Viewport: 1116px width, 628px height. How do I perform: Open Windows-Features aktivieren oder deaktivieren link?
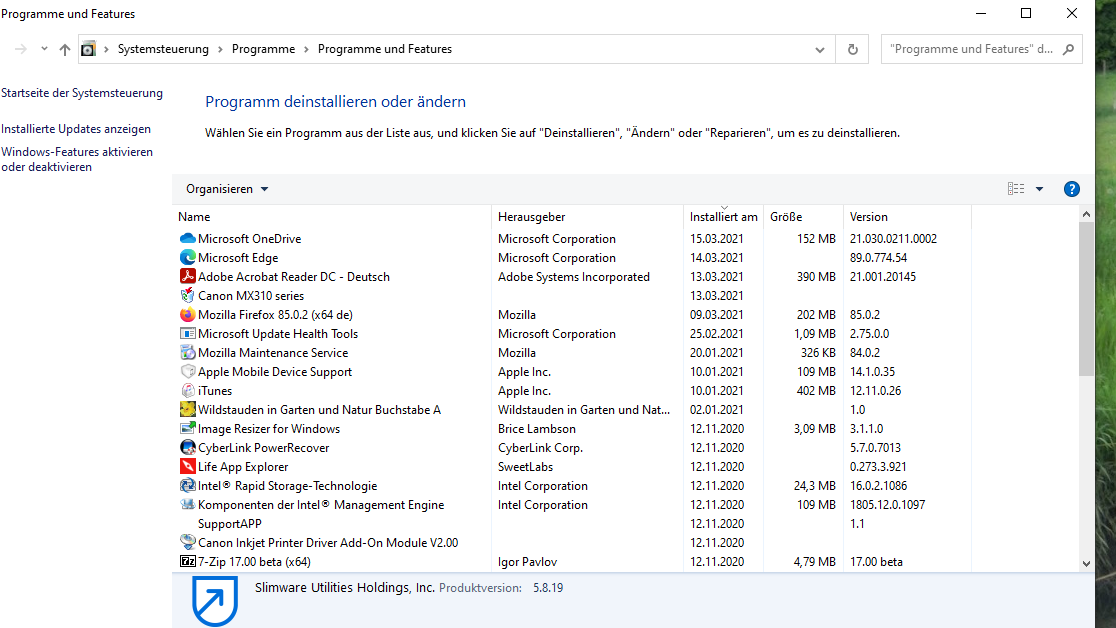pos(77,160)
